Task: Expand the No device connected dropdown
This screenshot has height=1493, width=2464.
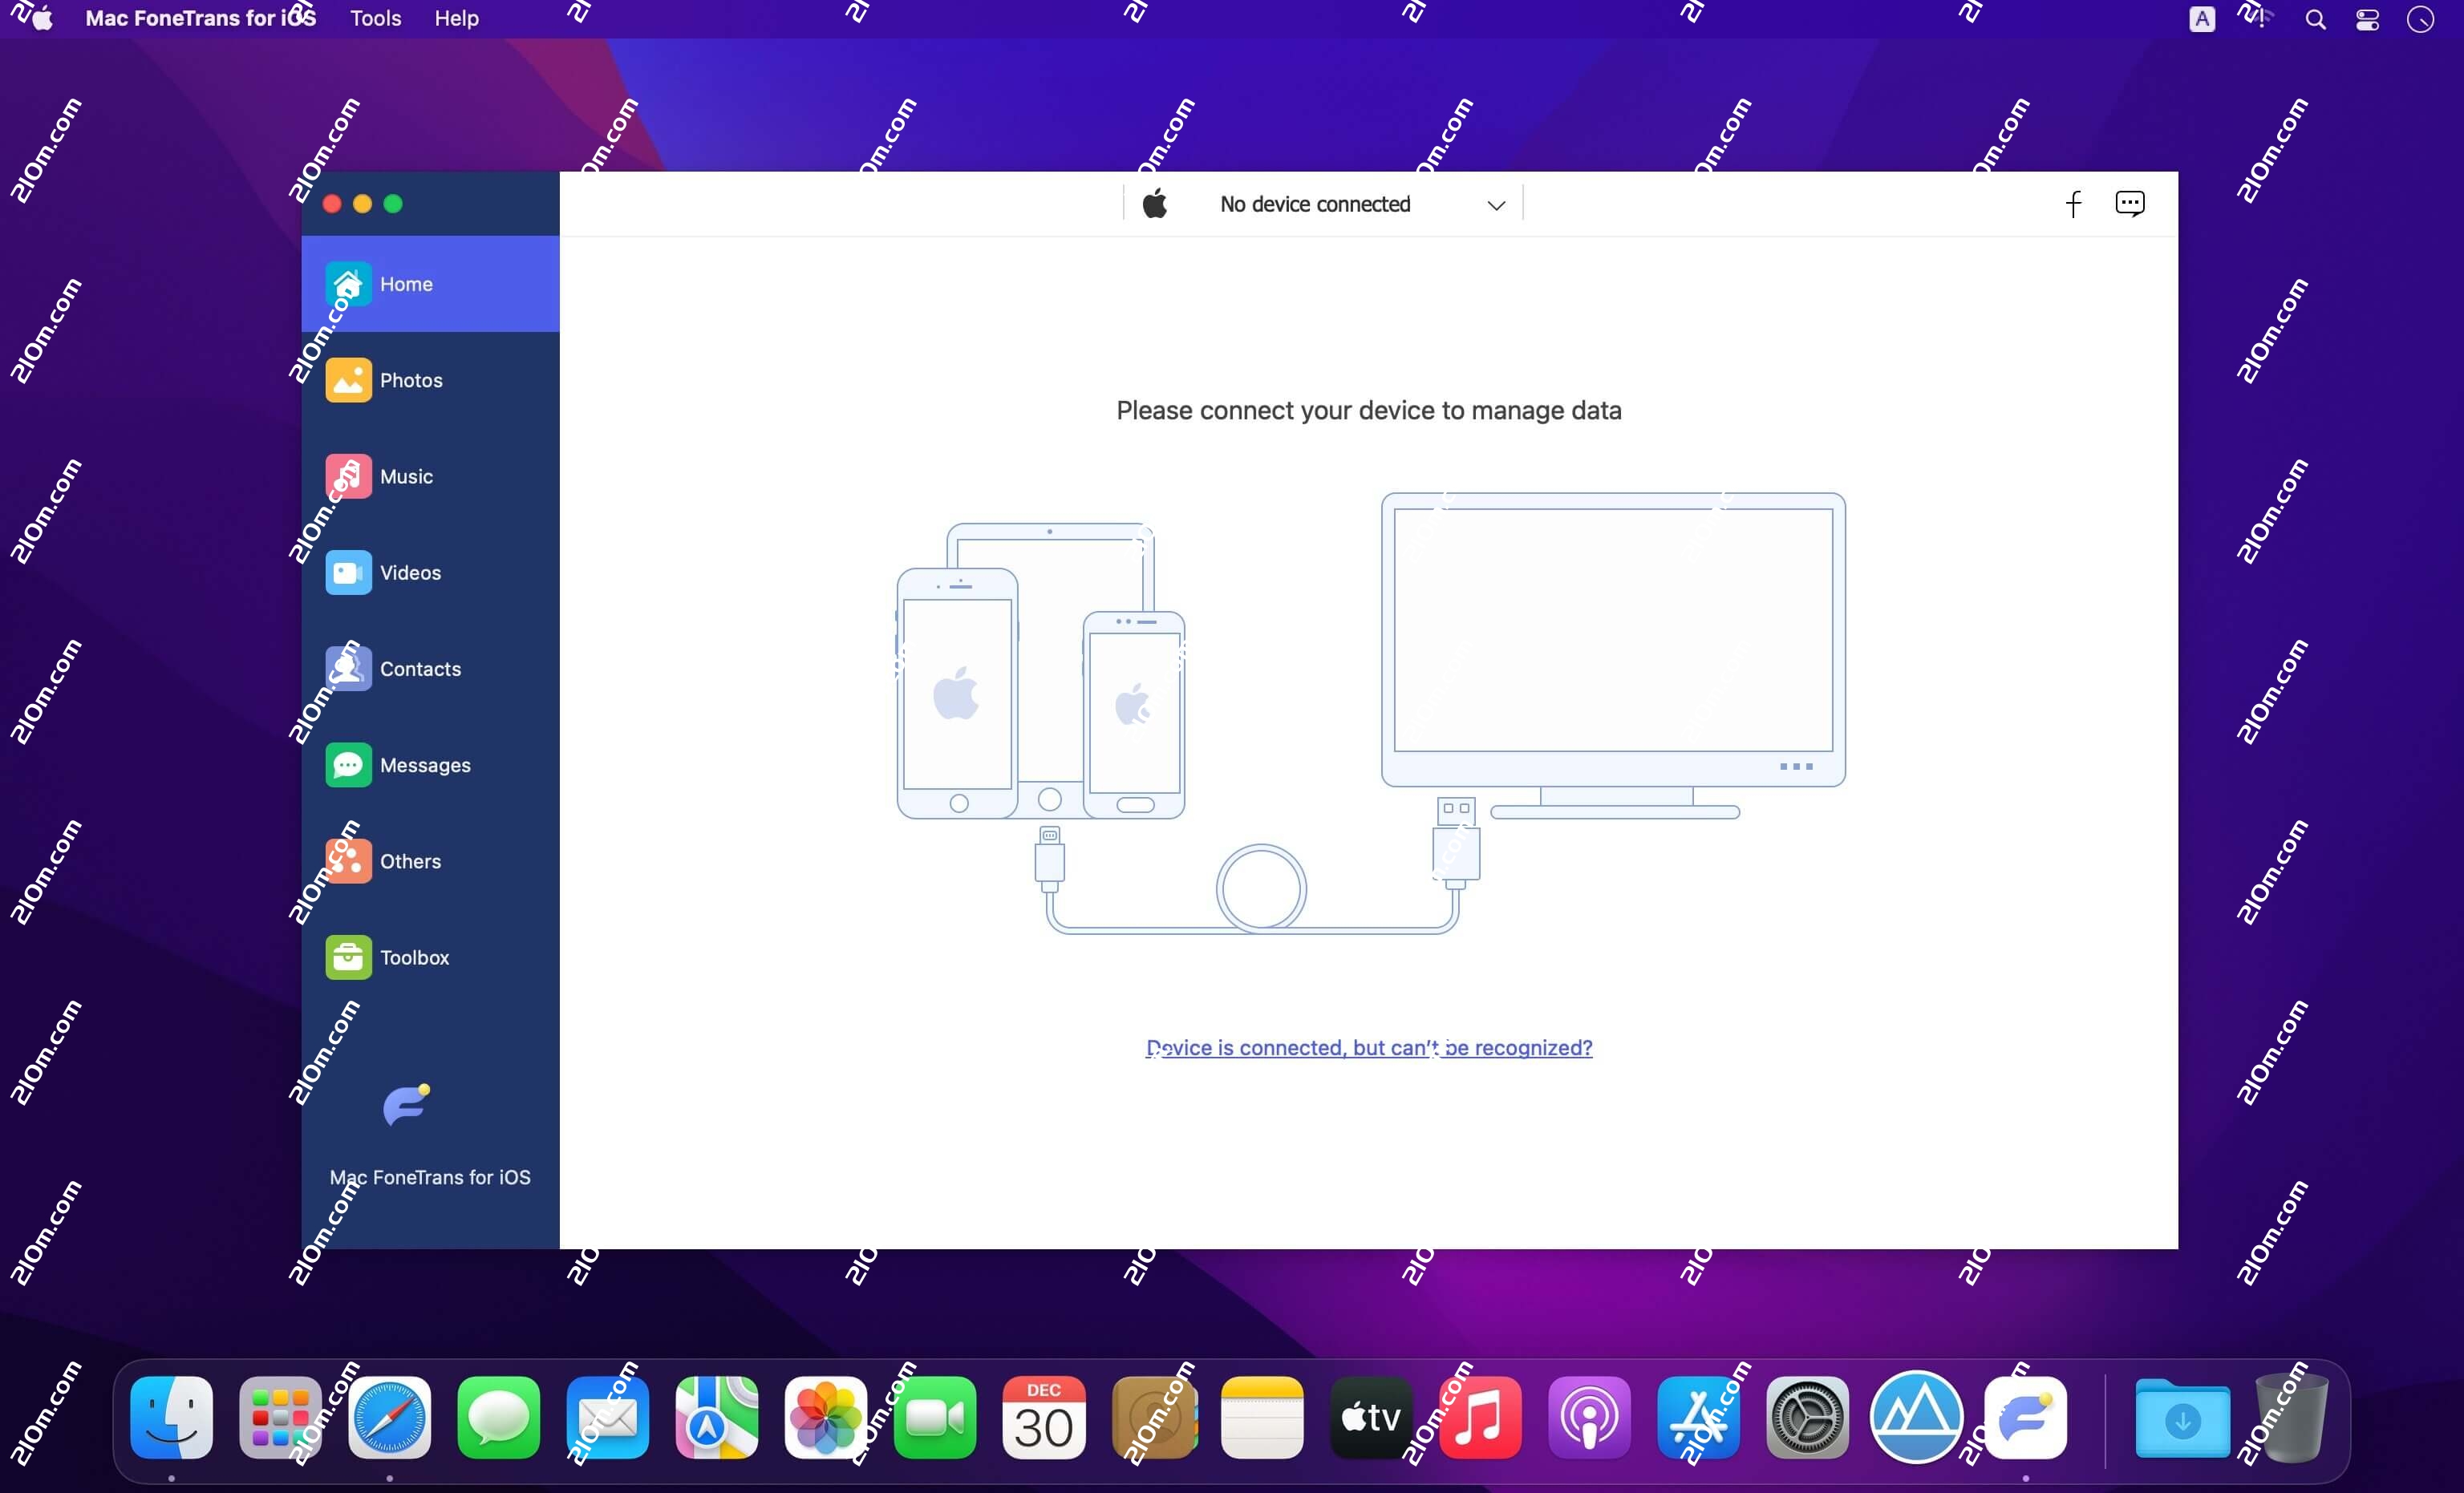Action: 1496,204
